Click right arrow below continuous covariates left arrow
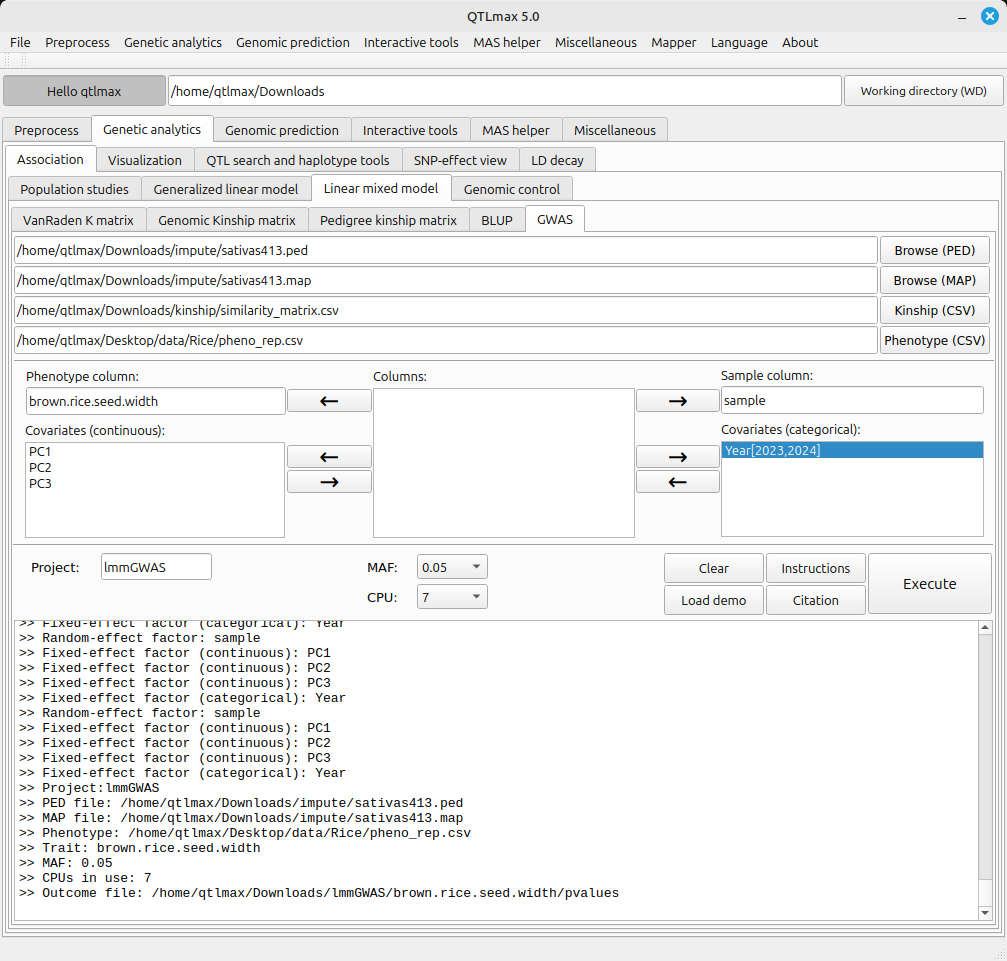Screen dimensions: 1007x961 pyautogui.click(x=329, y=481)
